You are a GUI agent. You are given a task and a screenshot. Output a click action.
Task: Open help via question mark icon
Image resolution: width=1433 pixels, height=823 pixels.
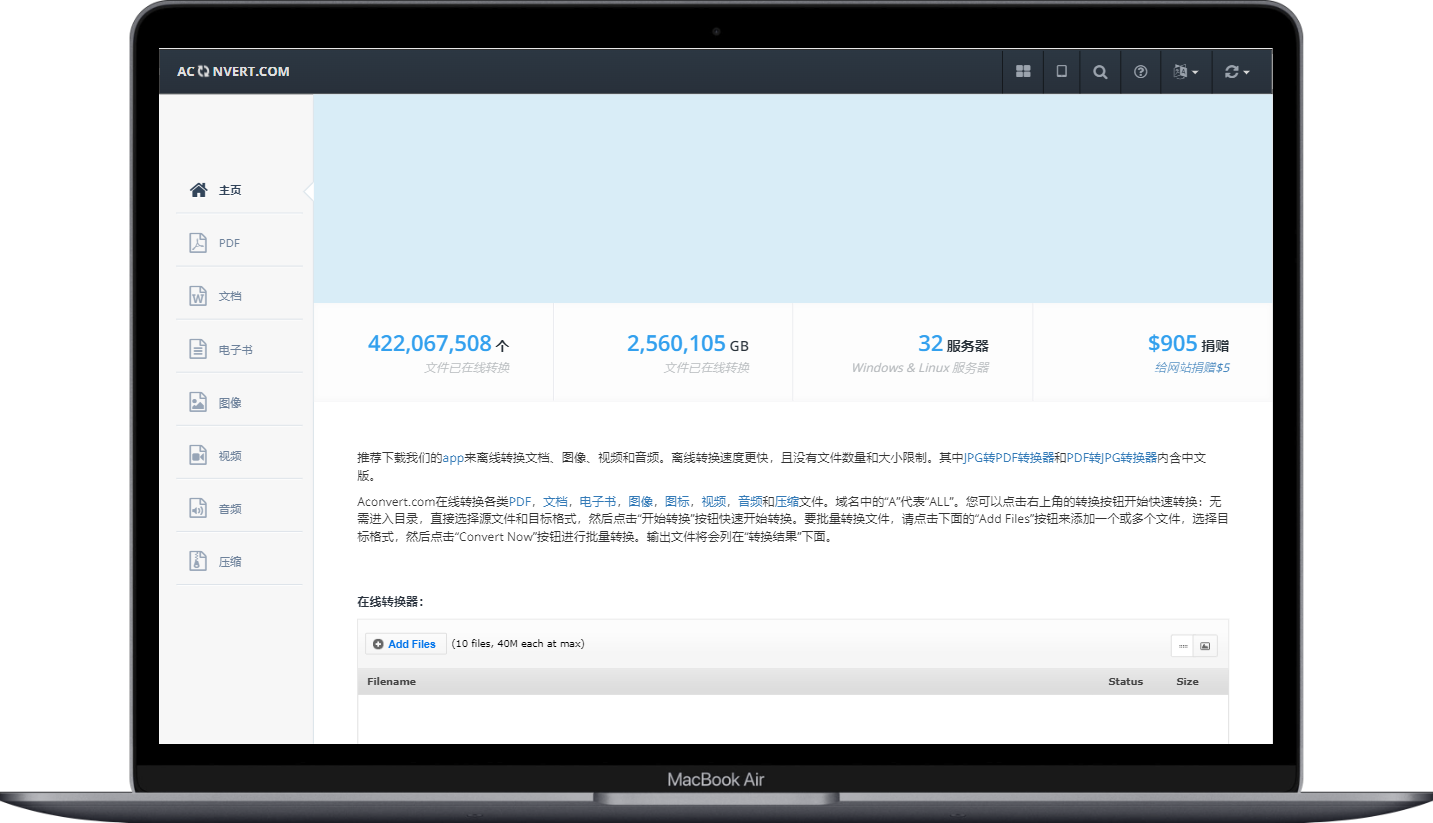point(1140,72)
